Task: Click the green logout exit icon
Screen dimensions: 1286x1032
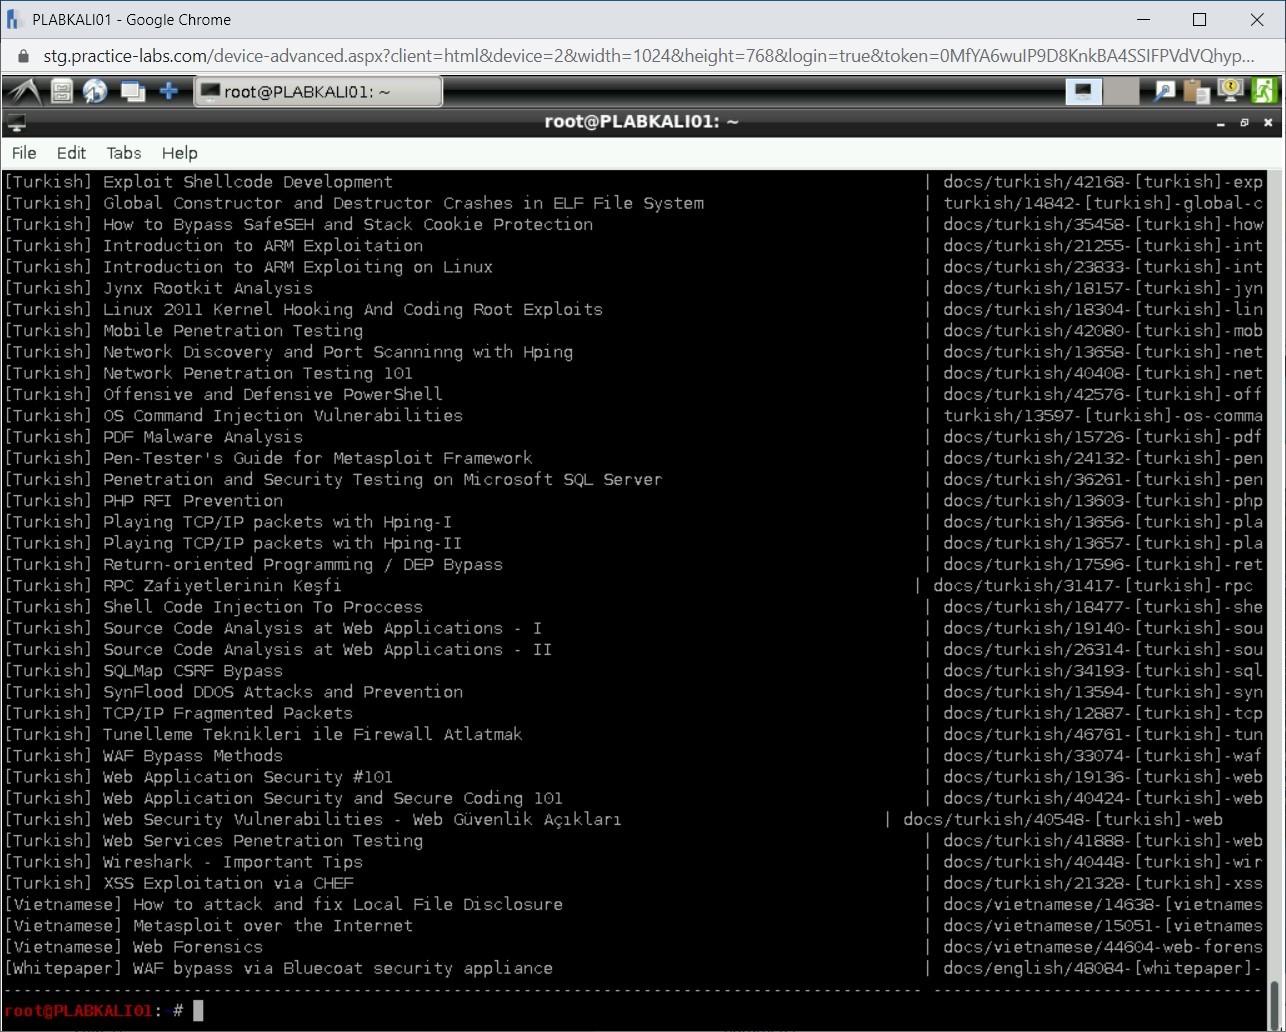Action: coord(1264,92)
